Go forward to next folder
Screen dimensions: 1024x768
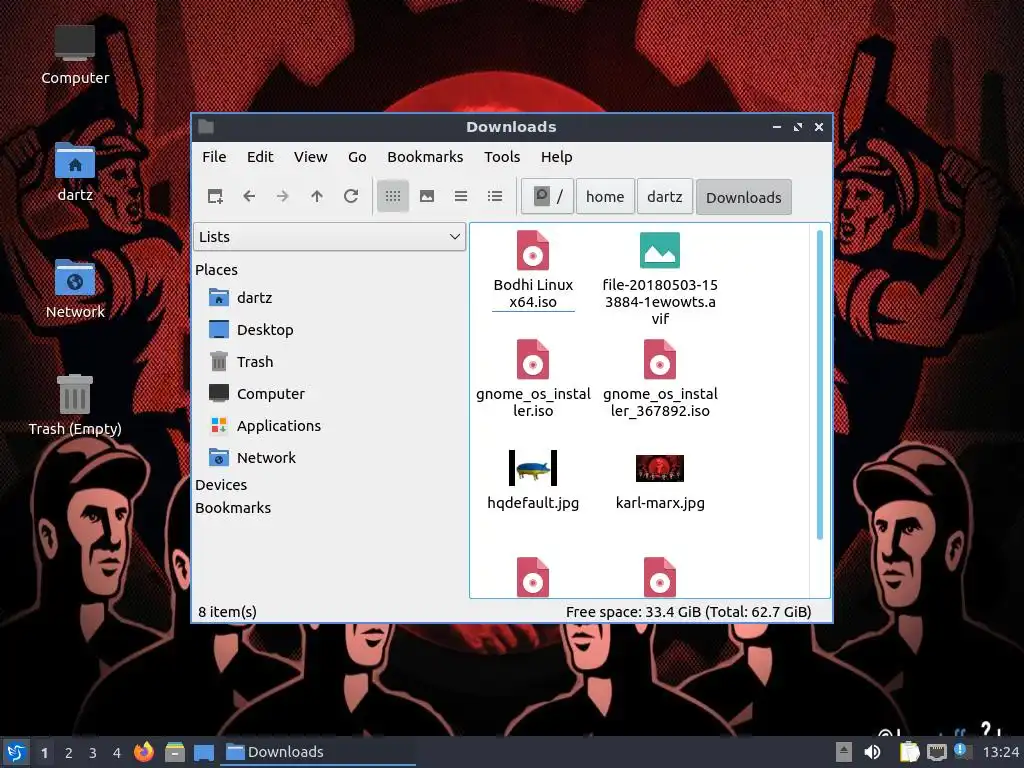coord(283,196)
